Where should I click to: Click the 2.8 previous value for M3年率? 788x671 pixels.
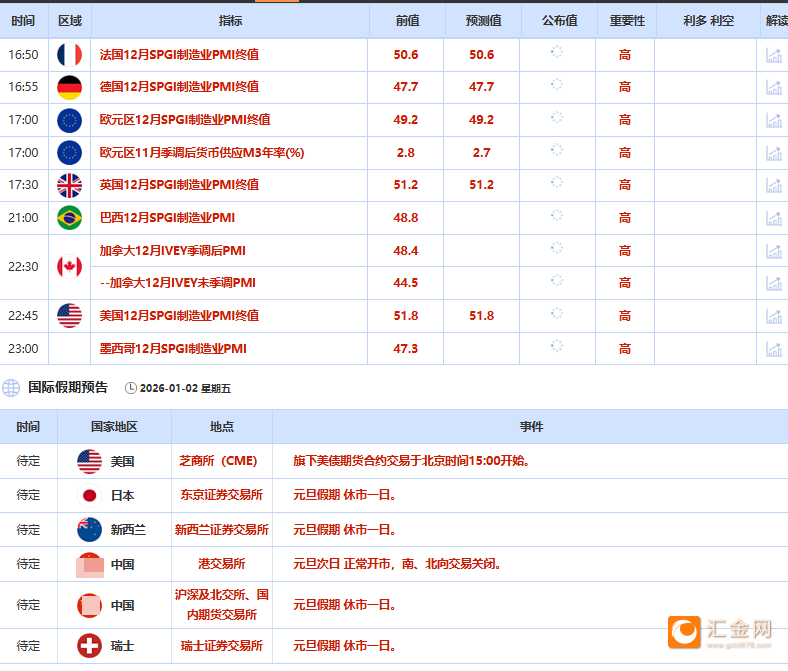pos(406,153)
